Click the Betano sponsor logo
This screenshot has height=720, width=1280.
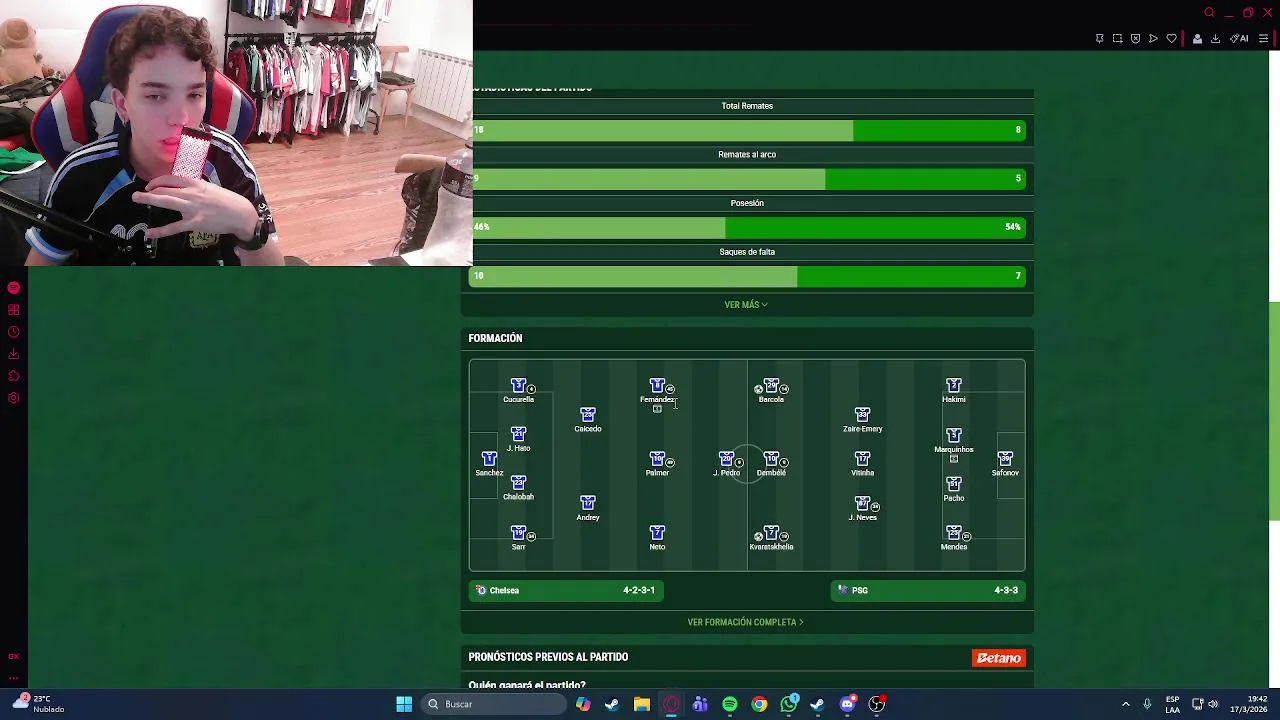point(999,658)
